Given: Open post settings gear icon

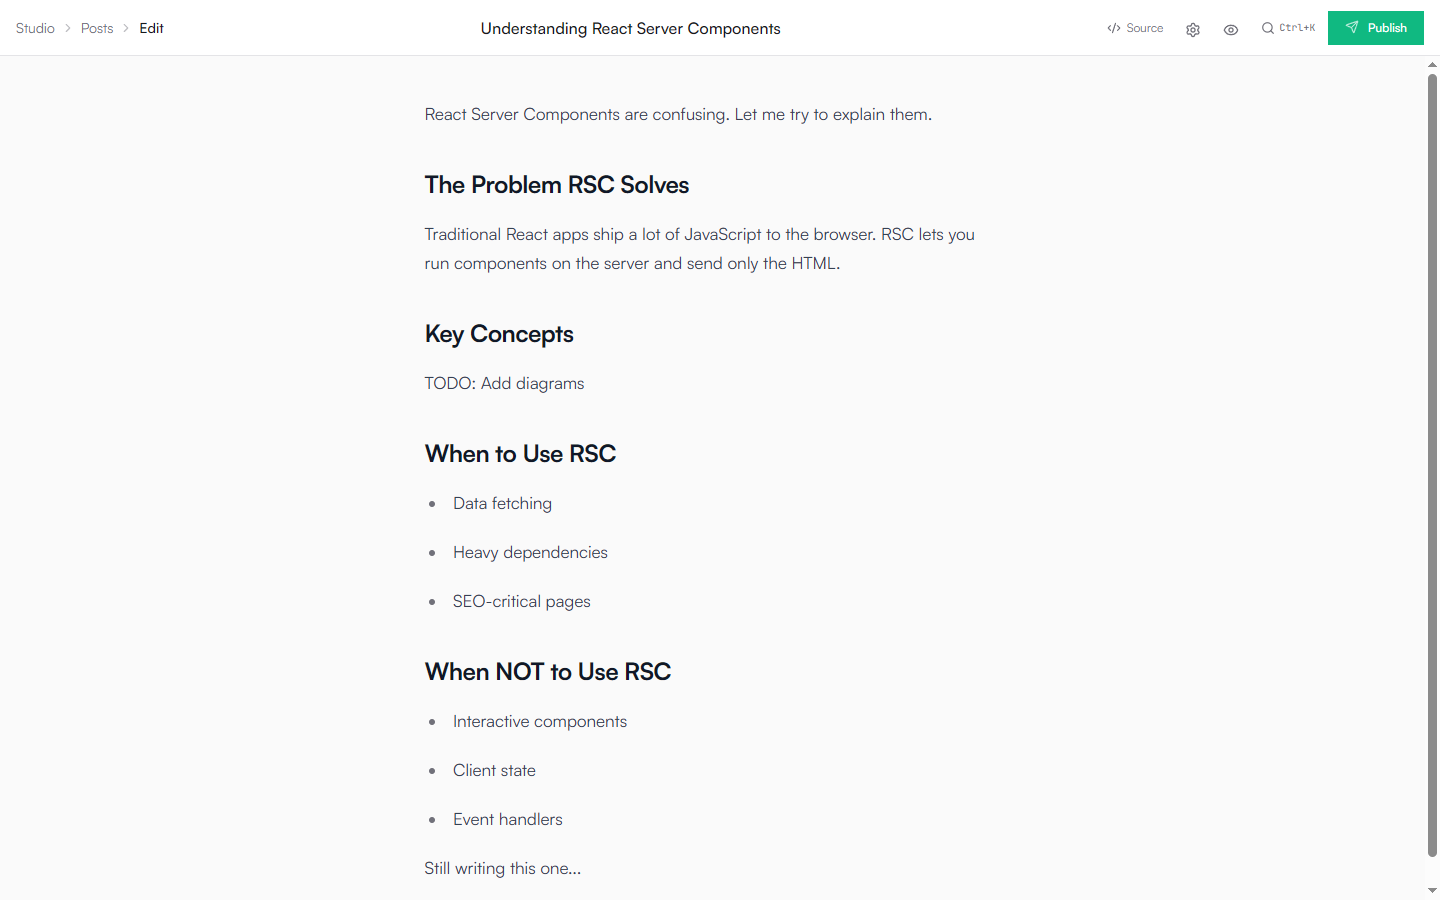Looking at the screenshot, I should tap(1193, 29).
